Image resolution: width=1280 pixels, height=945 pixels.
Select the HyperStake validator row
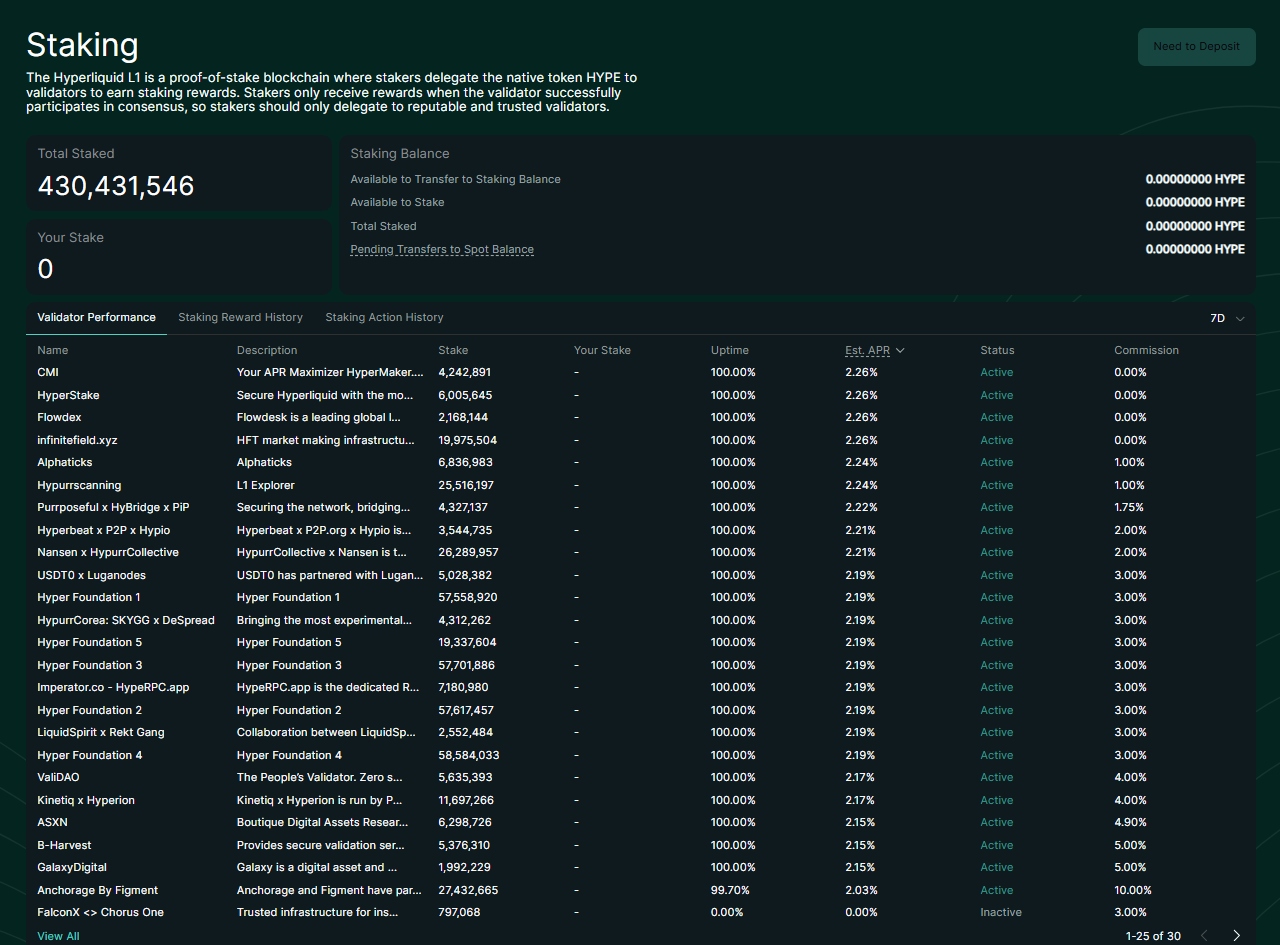coord(68,394)
